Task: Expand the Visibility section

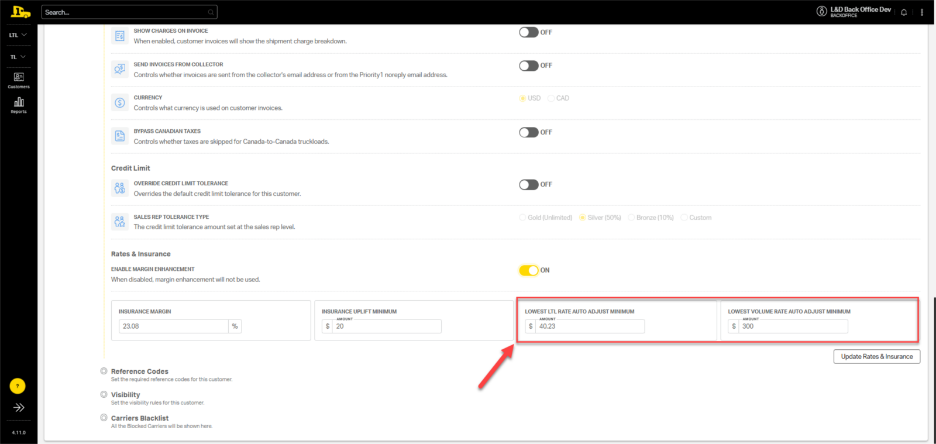Action: click(104, 394)
